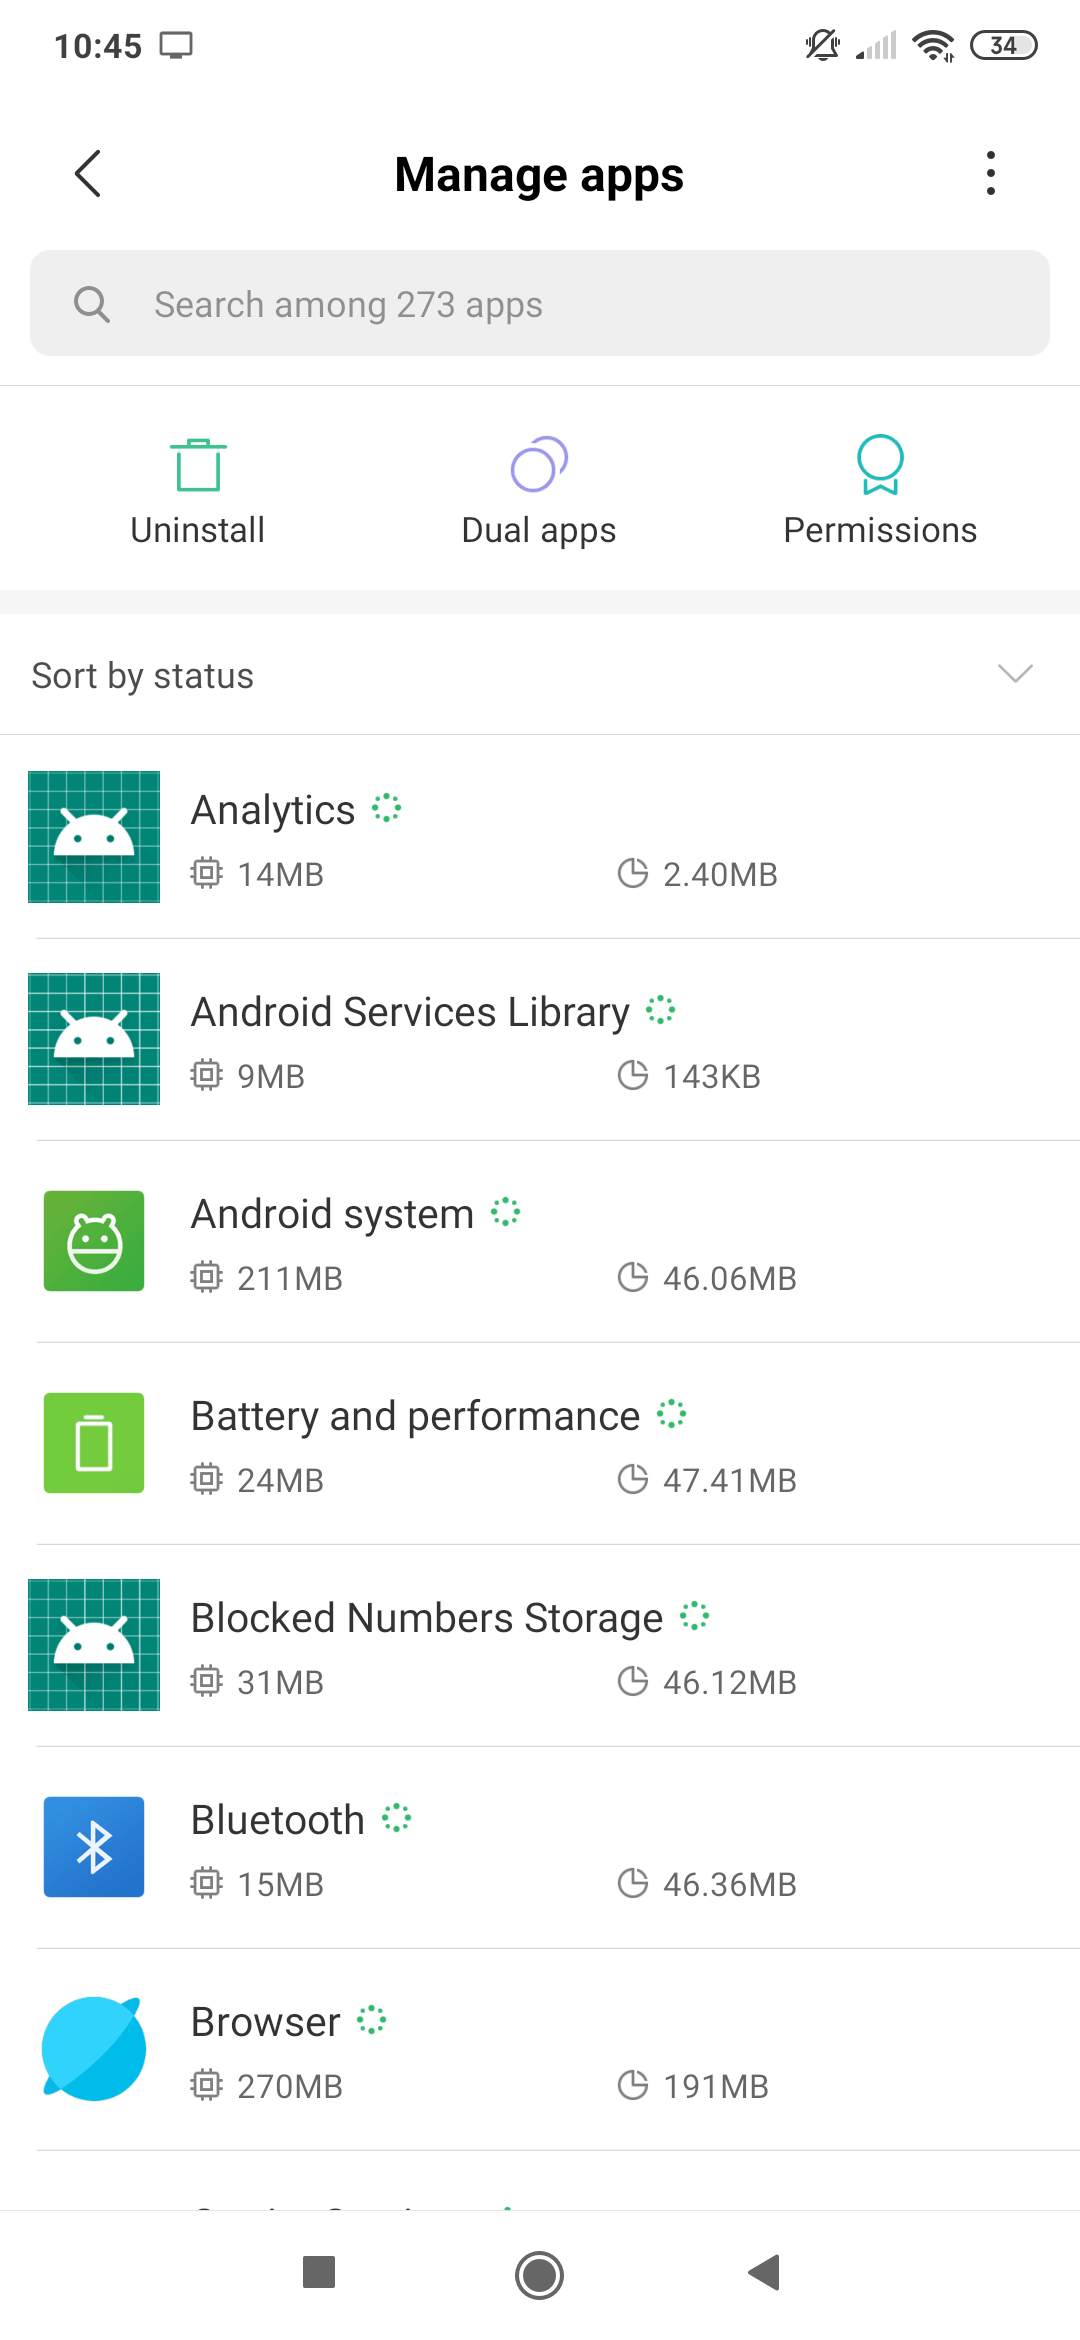
Task: Tap the Battery and performance icon
Action: tap(94, 1443)
